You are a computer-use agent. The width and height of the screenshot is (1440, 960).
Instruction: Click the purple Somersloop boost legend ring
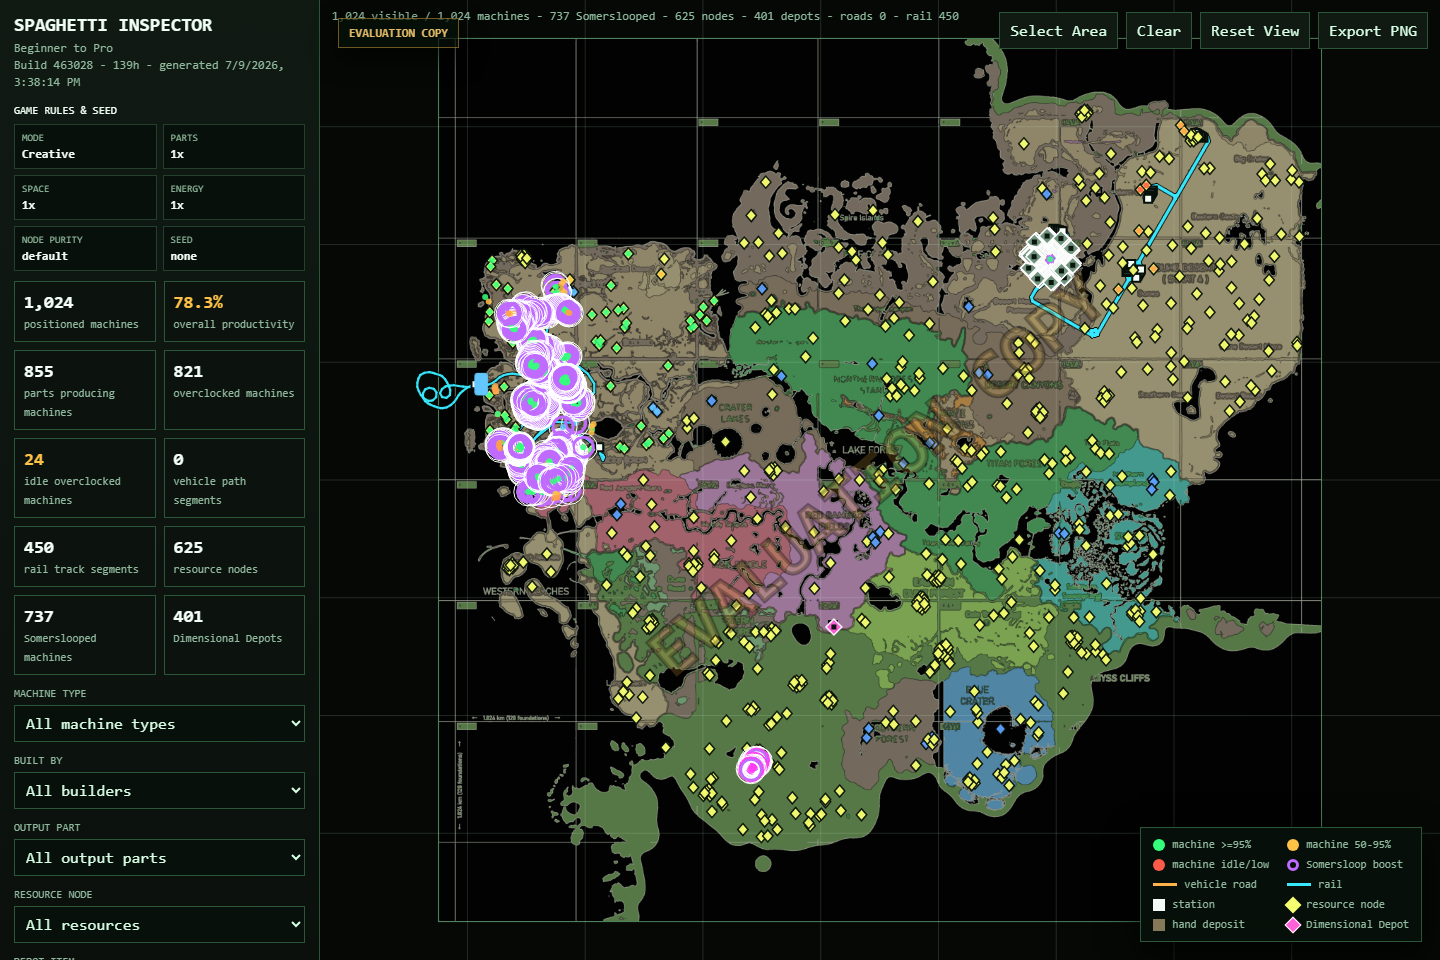[x=1293, y=865]
